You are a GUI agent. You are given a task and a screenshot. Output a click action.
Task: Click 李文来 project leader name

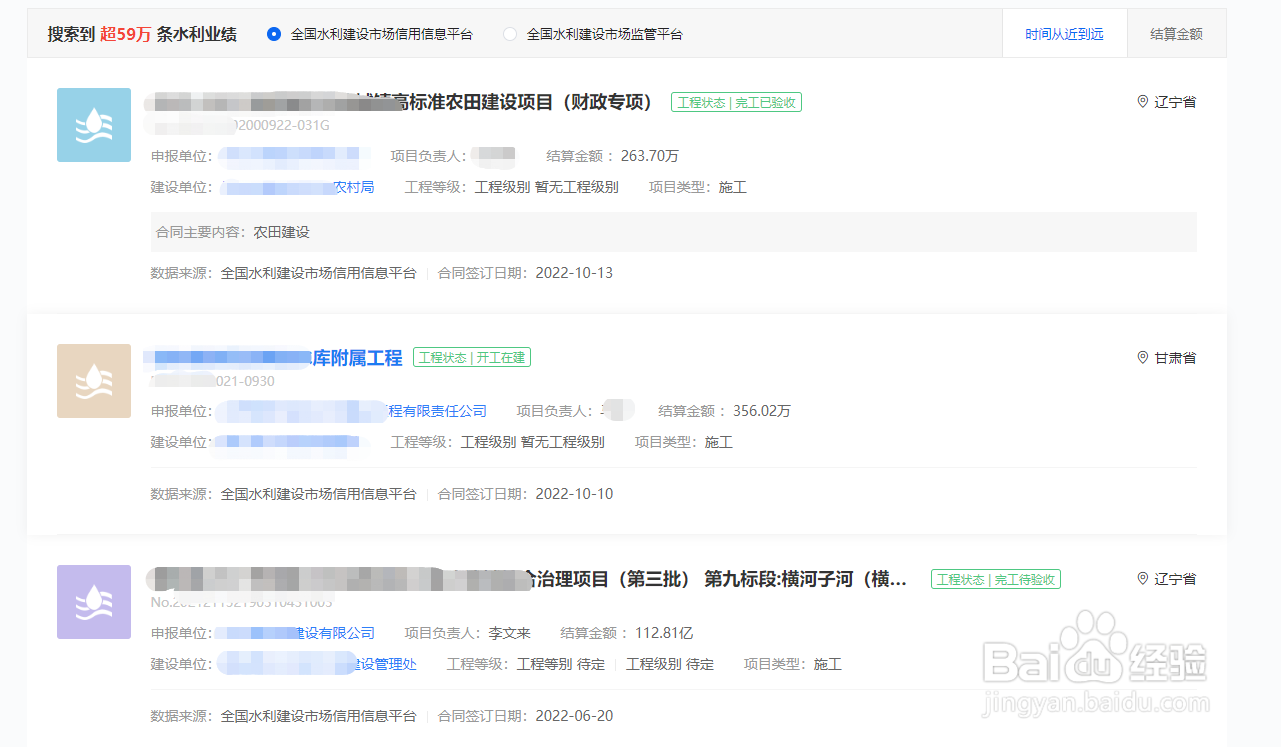[x=510, y=632]
